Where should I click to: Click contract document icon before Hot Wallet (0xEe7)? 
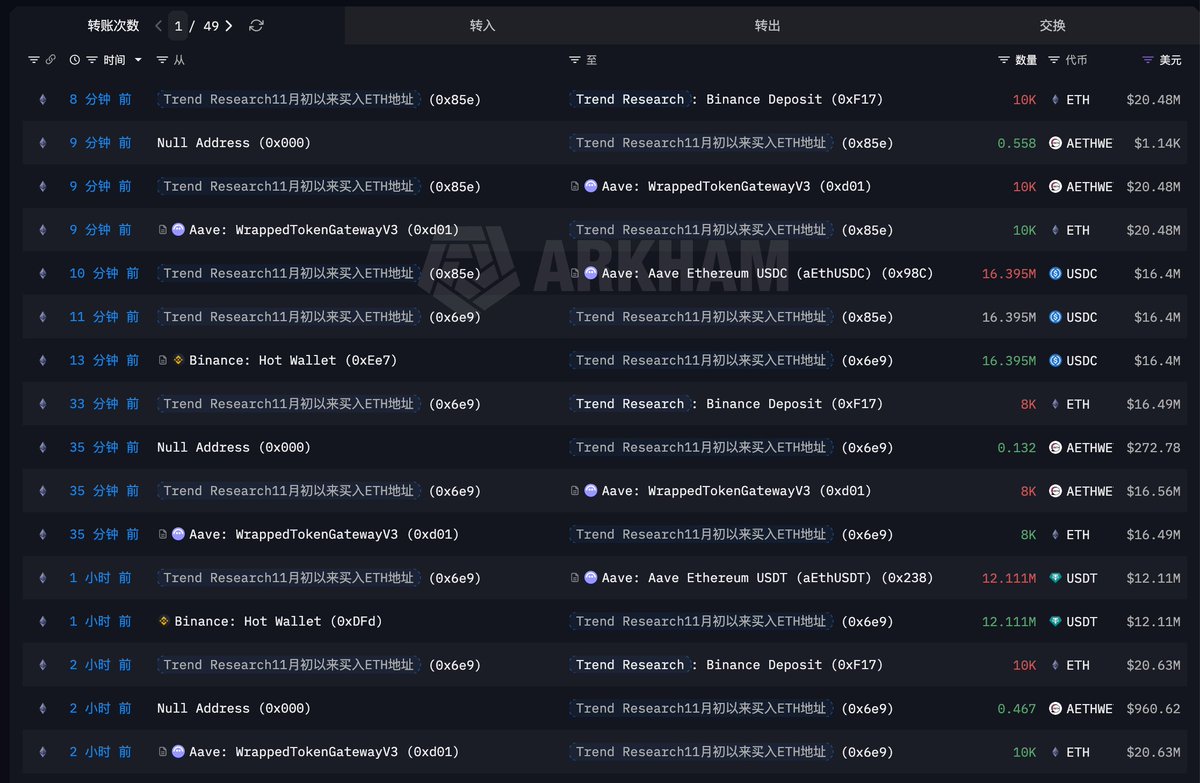point(163,361)
